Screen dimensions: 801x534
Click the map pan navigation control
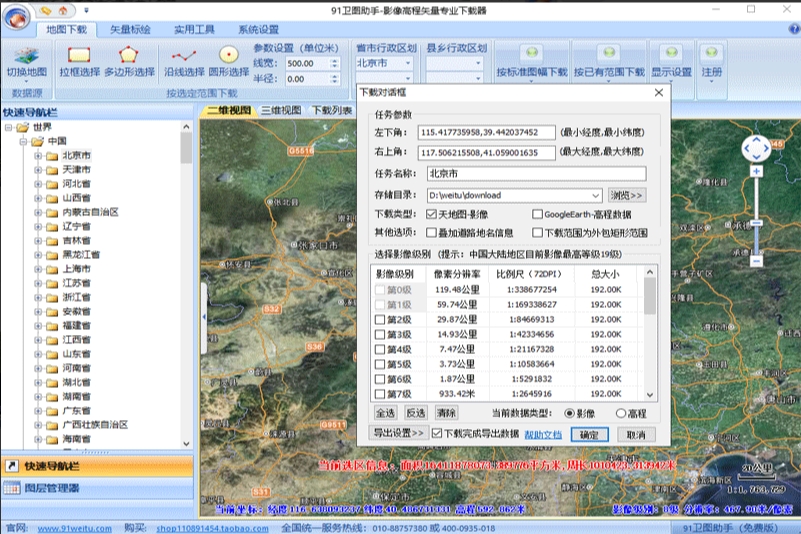[x=756, y=150]
